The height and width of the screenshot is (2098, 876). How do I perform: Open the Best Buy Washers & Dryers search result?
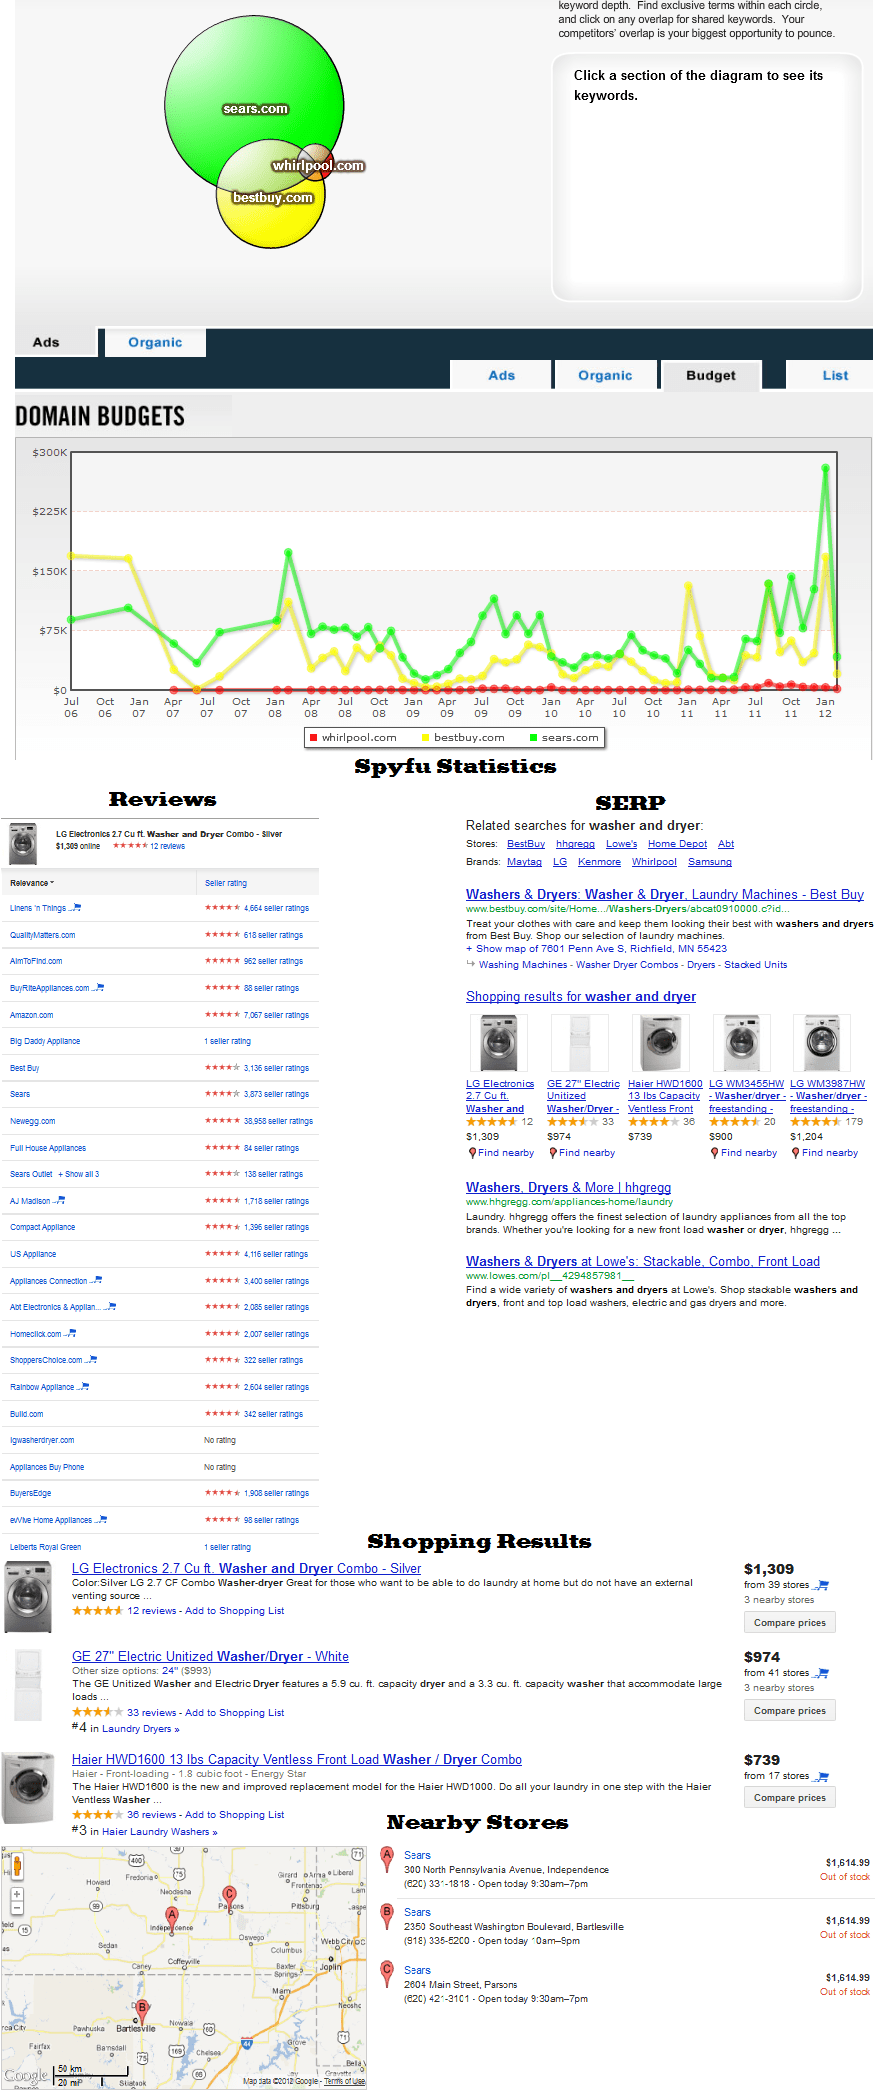coord(665,895)
